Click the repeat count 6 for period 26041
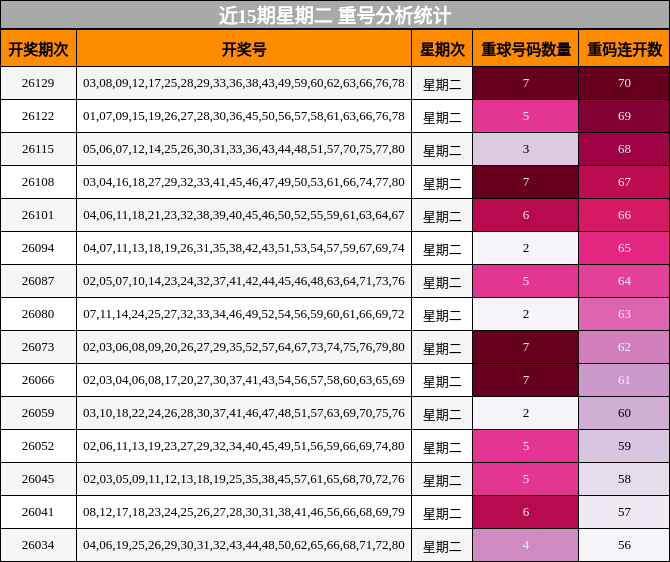 (x=526, y=512)
